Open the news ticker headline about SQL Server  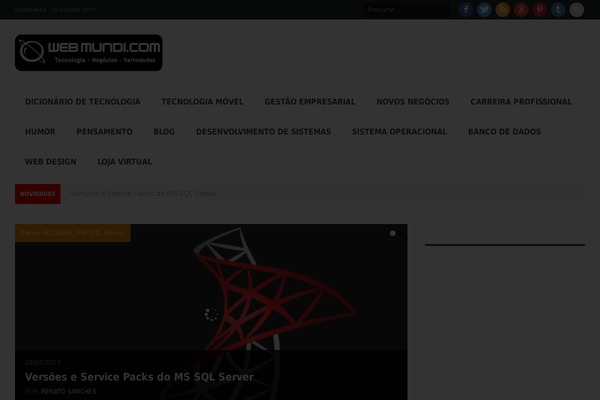pos(143,194)
